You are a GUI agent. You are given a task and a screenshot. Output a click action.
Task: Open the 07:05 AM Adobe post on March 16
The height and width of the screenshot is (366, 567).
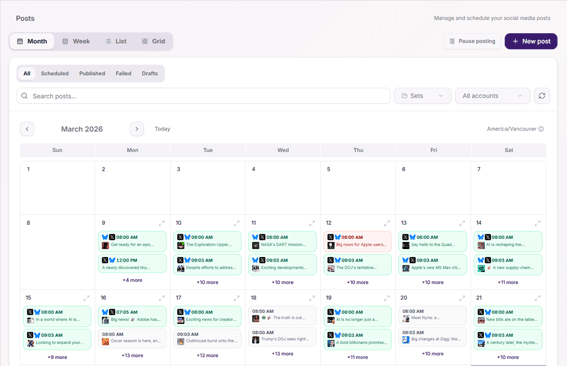132,316
